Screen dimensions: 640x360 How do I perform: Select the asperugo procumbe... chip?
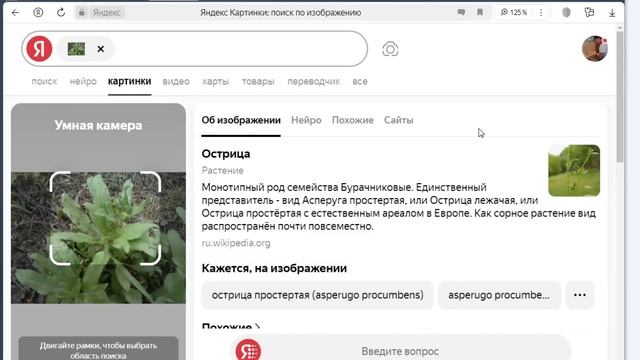[x=500, y=295]
